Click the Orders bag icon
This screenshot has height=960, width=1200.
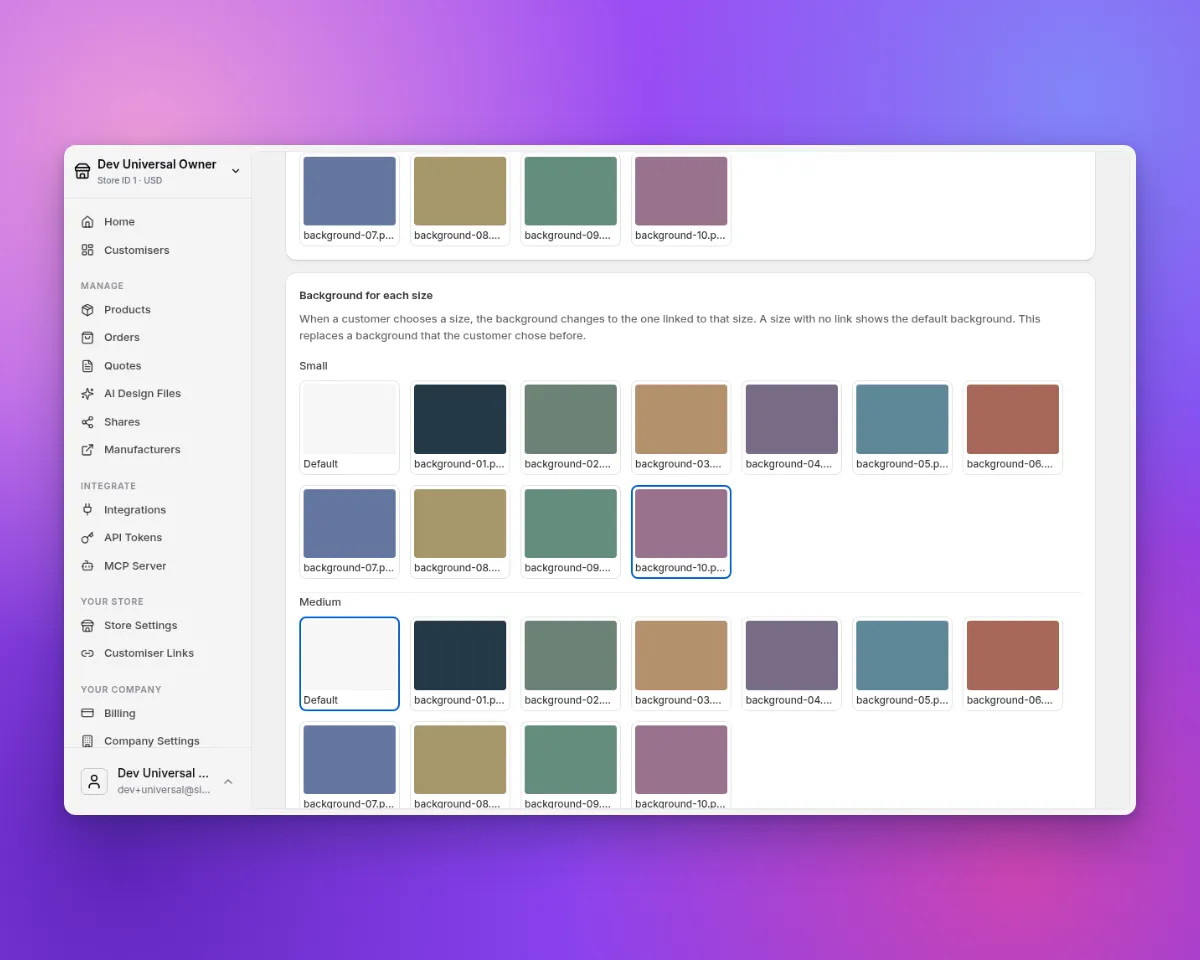click(x=88, y=338)
